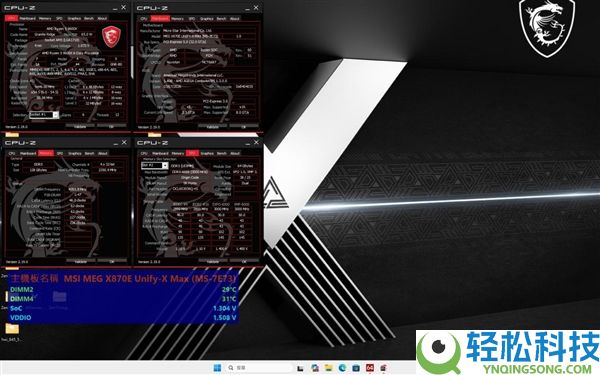600x375 pixels.
Task: Open Graphics tab in the CPU-tab window
Action: pos(74,18)
